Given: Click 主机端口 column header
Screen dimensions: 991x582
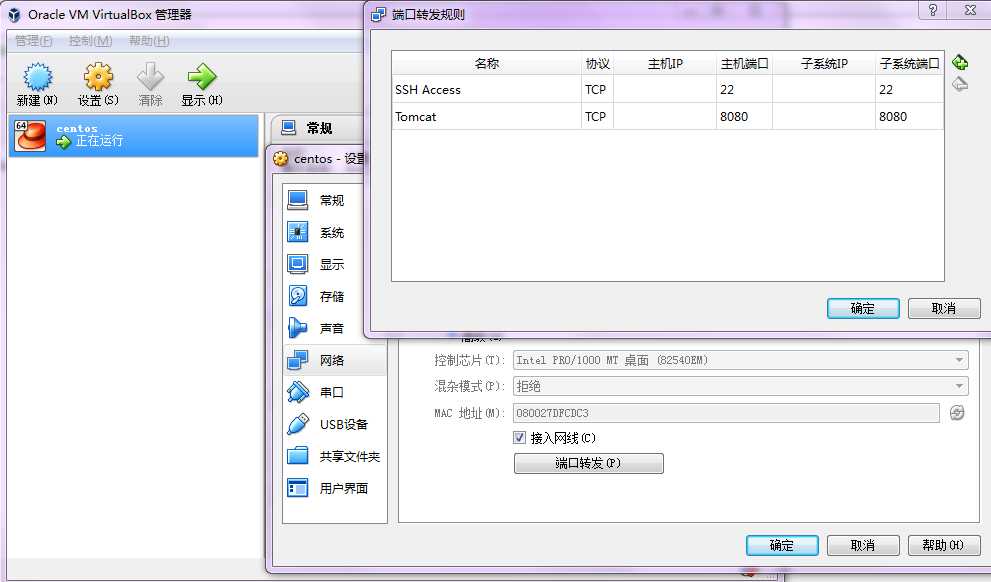Looking at the screenshot, I should (x=745, y=63).
